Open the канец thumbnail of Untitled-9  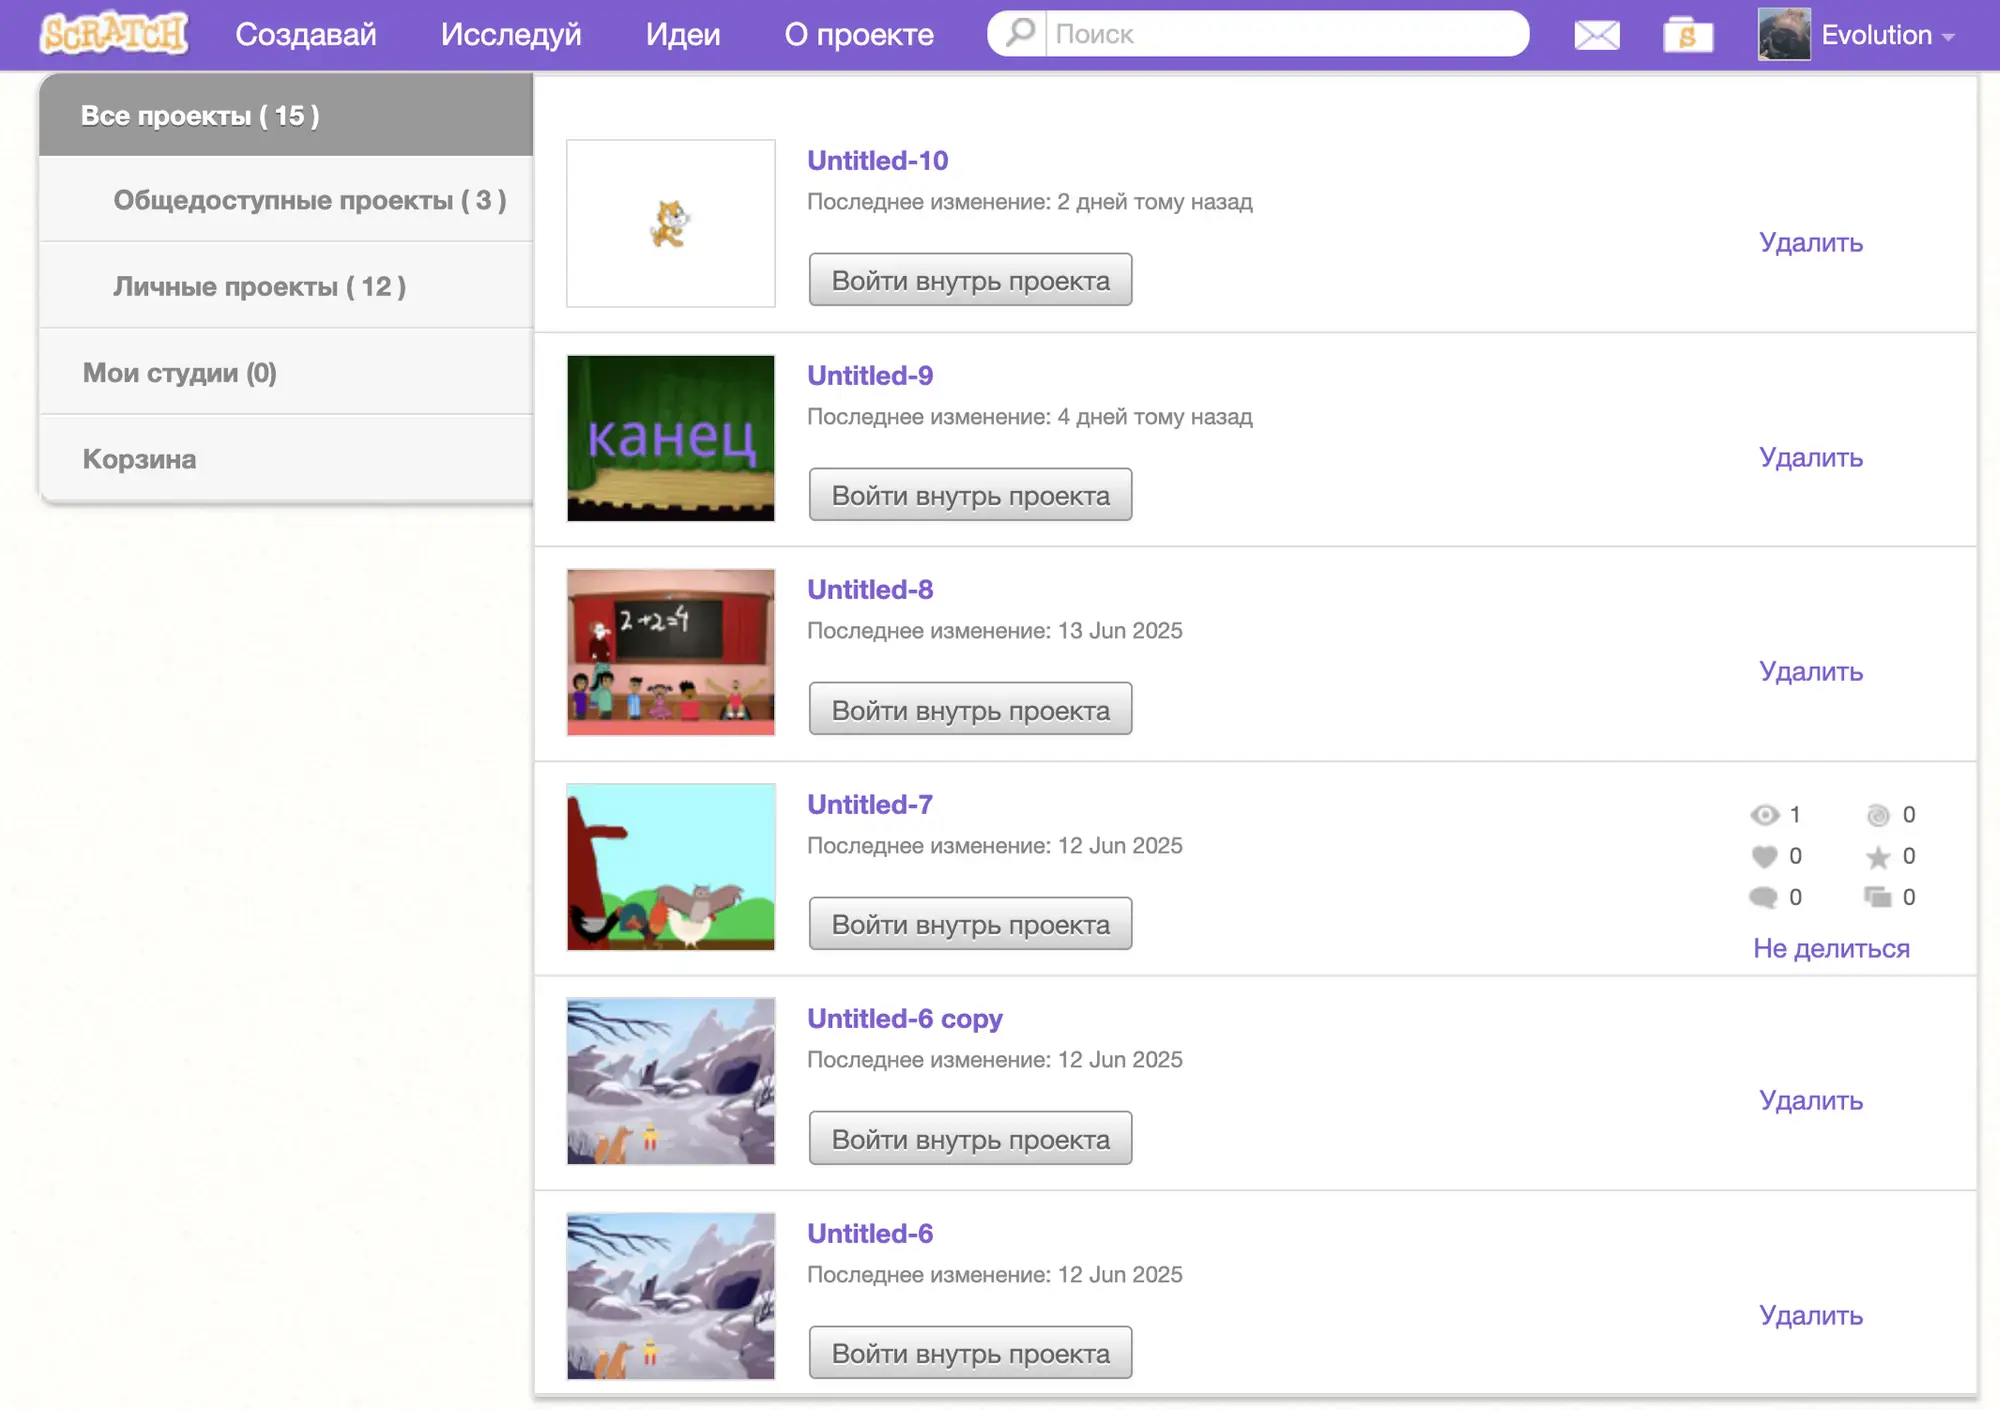pyautogui.click(x=671, y=438)
